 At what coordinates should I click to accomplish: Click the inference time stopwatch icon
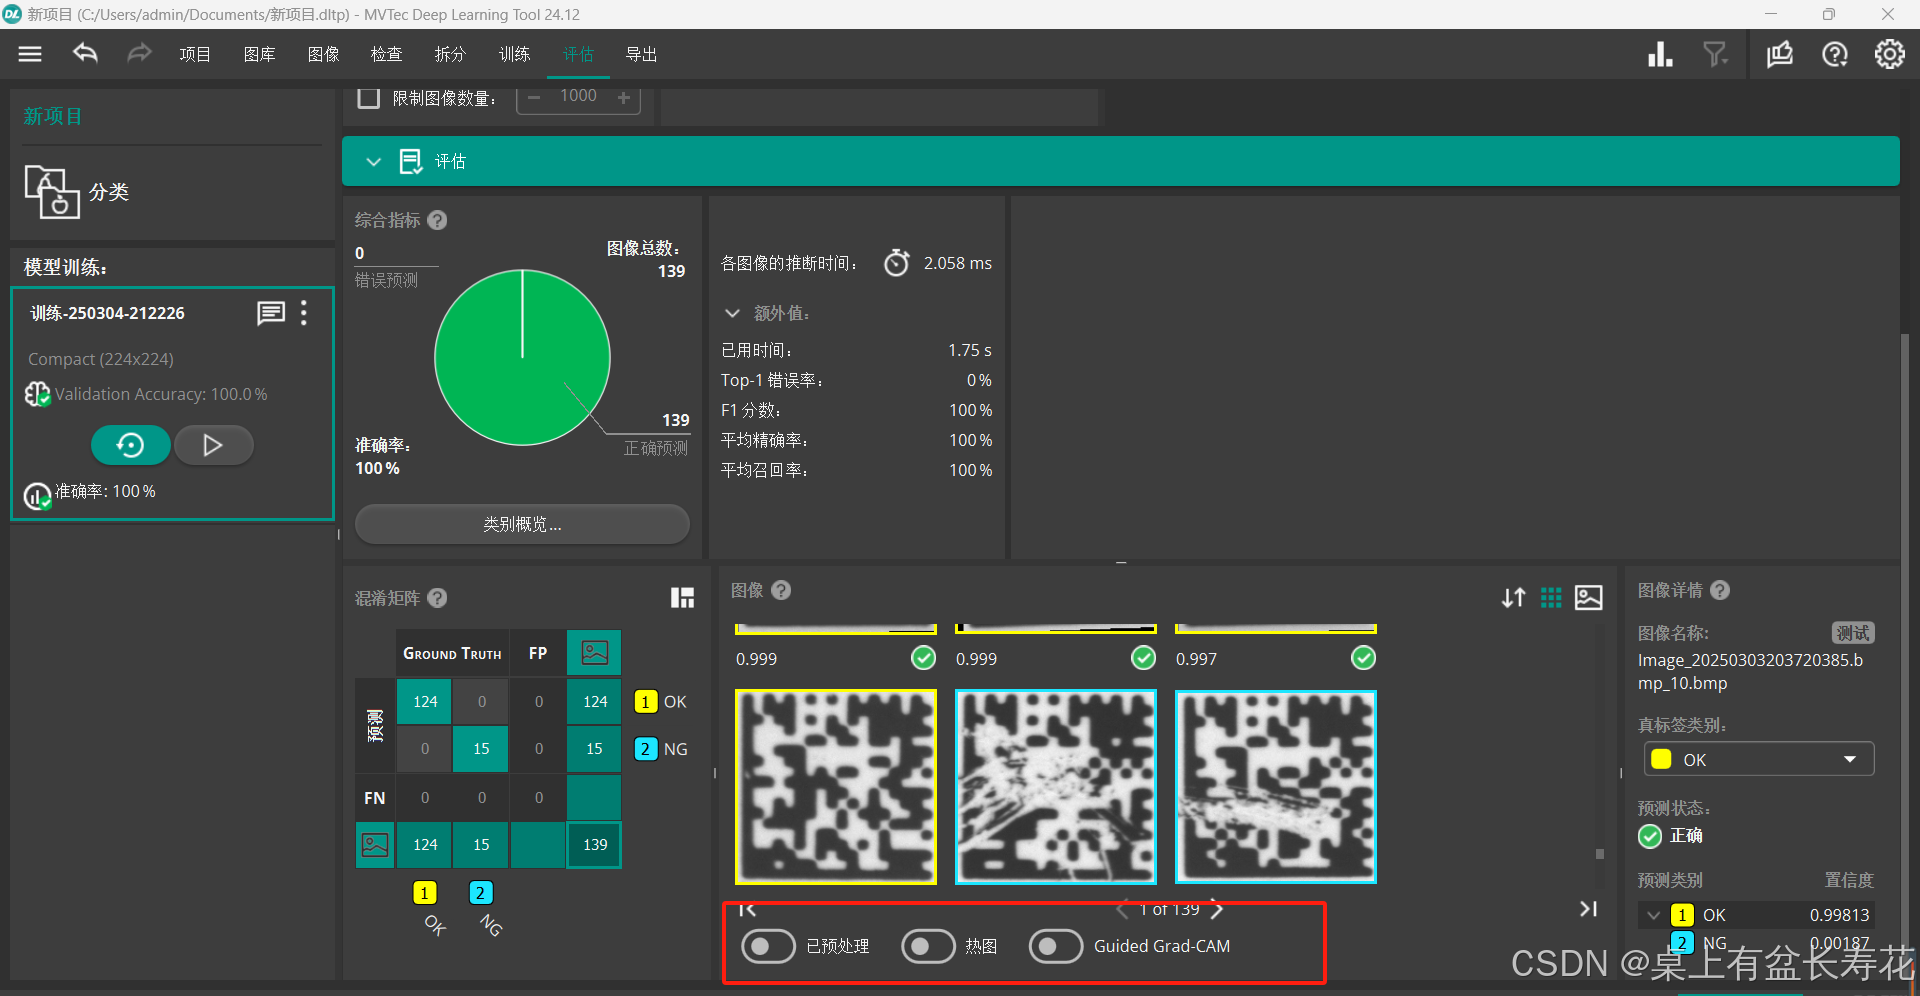point(897,262)
